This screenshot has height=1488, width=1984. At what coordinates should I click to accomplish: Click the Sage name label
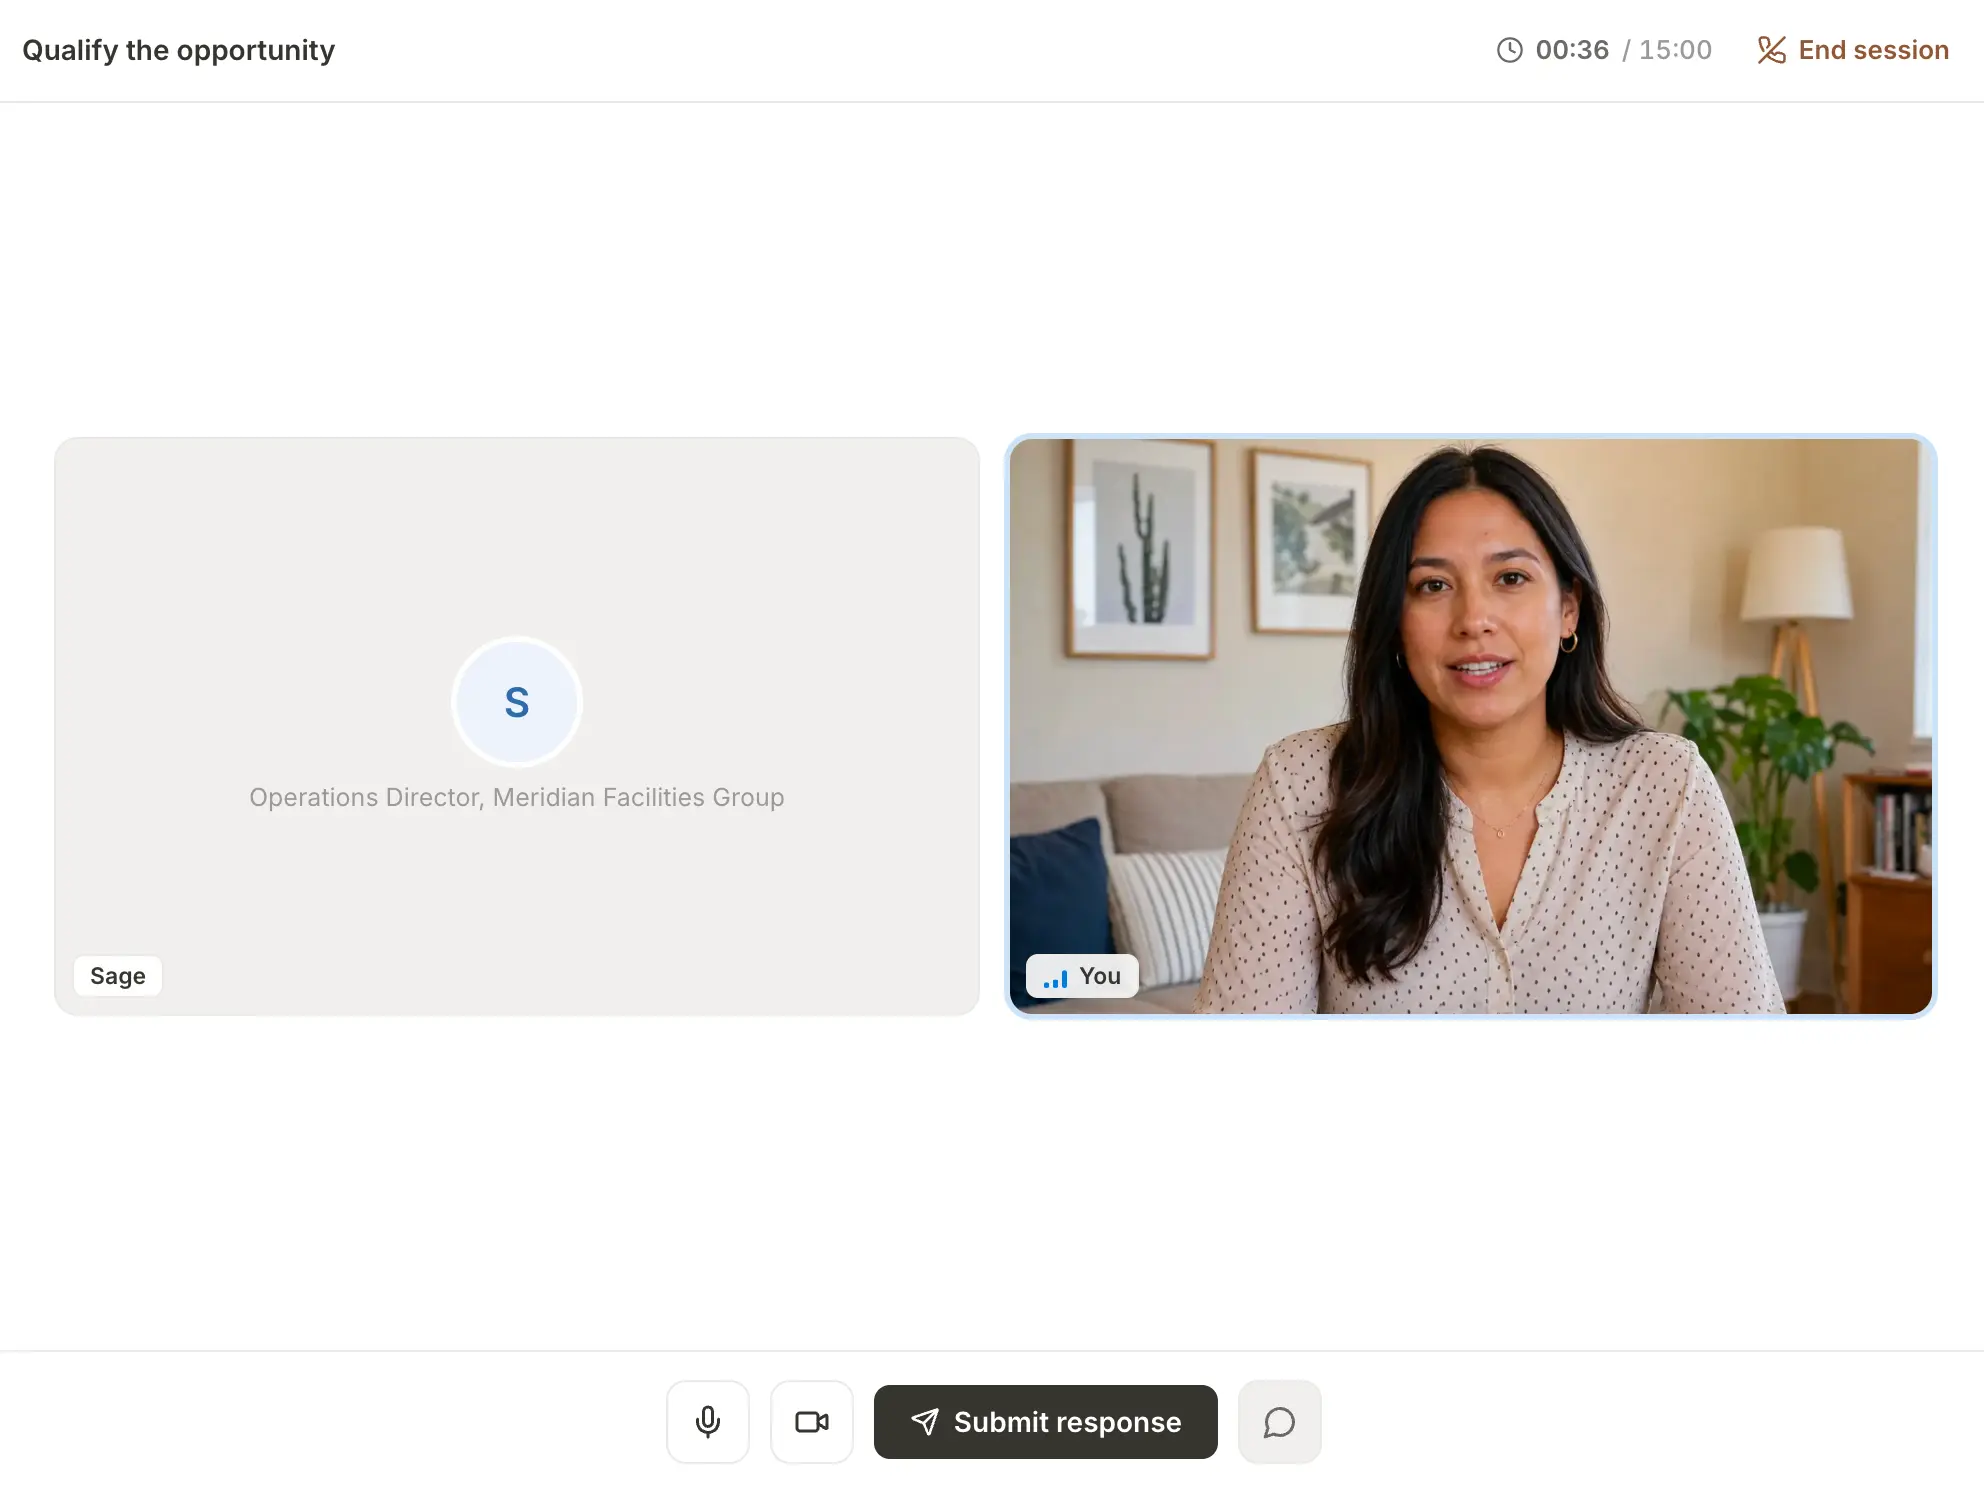(x=118, y=976)
